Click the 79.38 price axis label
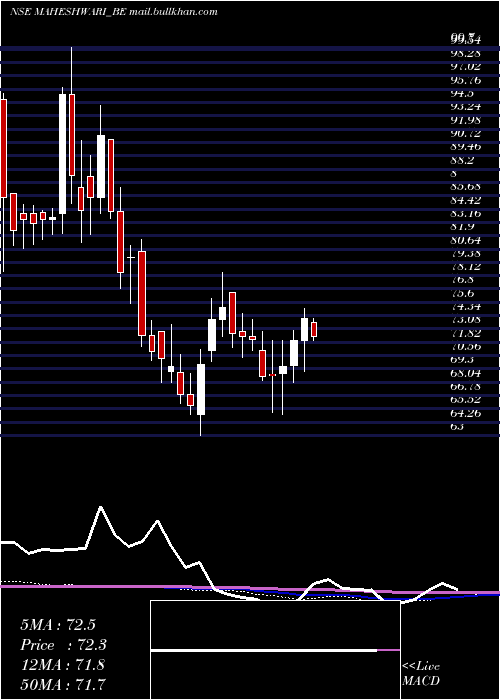Viewport: 500px width, 700px height. 465,253
